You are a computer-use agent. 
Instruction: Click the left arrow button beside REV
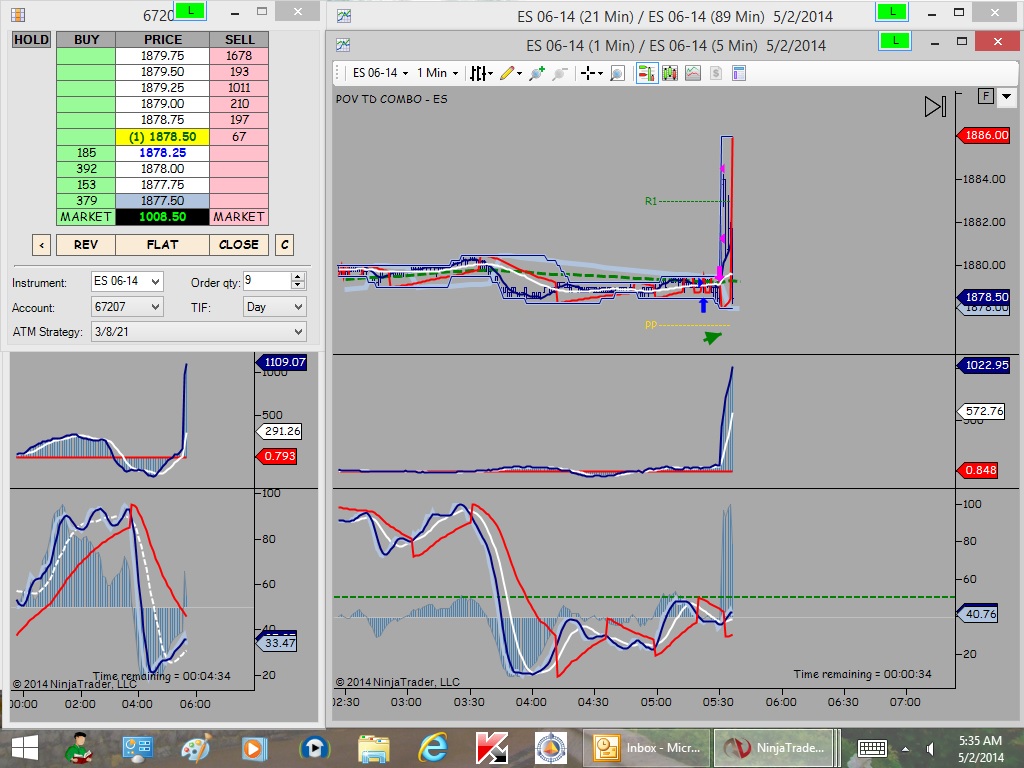coord(41,245)
